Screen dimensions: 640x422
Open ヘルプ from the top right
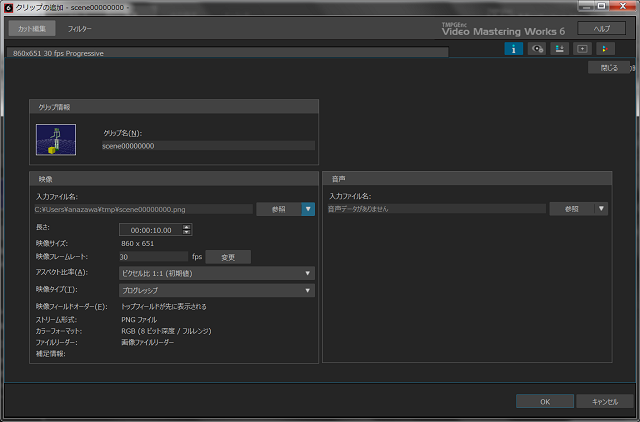(601, 28)
